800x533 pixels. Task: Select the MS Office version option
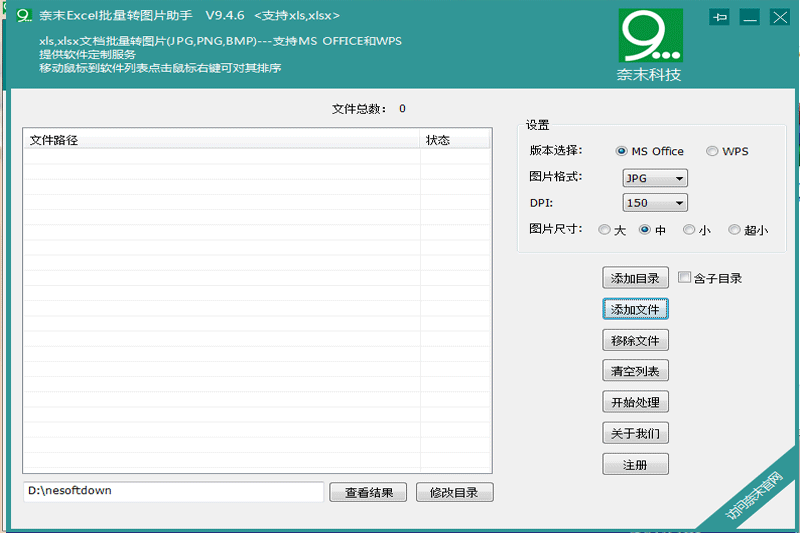[x=623, y=151]
